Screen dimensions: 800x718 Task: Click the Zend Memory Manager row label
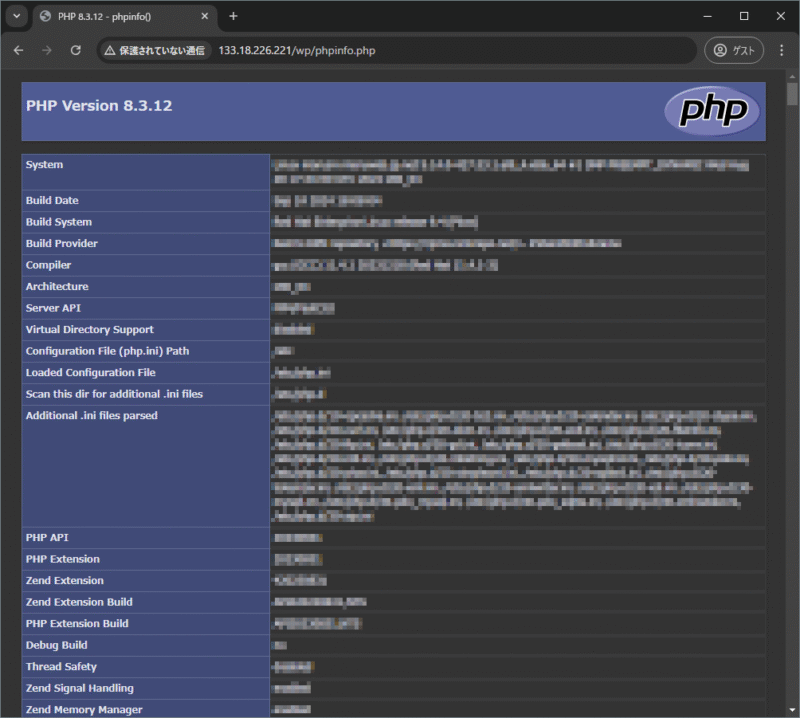point(84,709)
